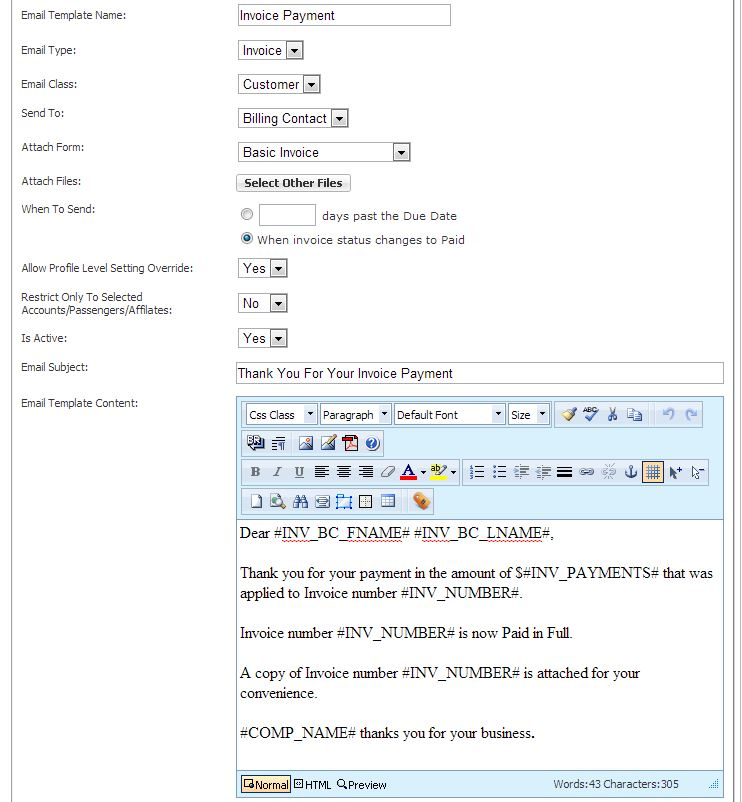
Task: Expand the Attach Form dropdown
Action: pos(400,153)
